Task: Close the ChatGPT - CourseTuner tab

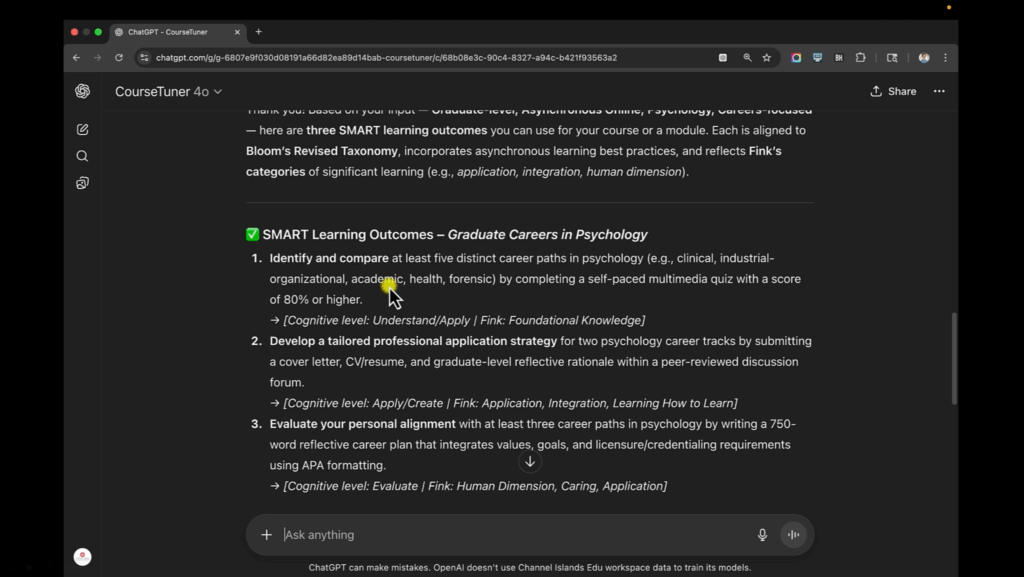Action: click(237, 32)
